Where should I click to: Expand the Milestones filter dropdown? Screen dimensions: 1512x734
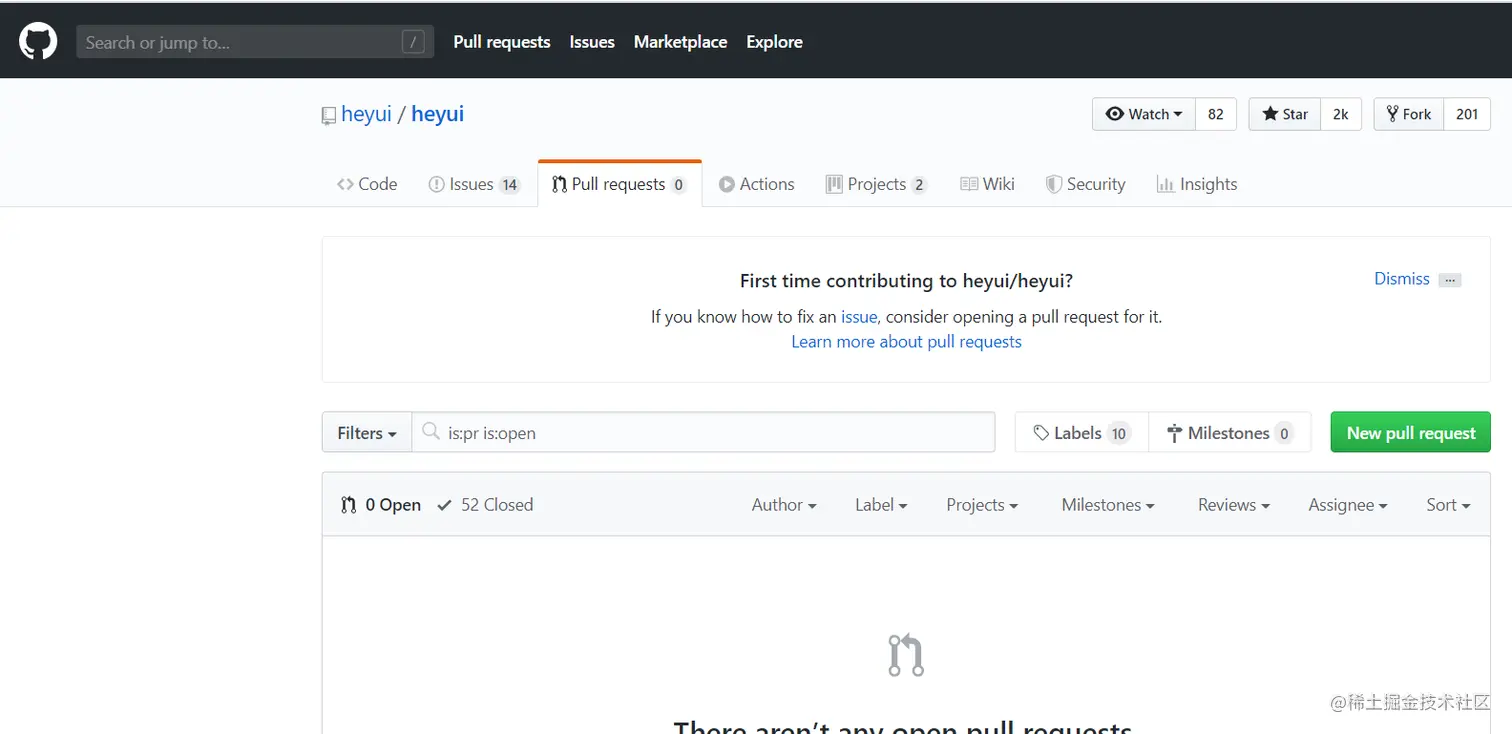coord(1108,505)
